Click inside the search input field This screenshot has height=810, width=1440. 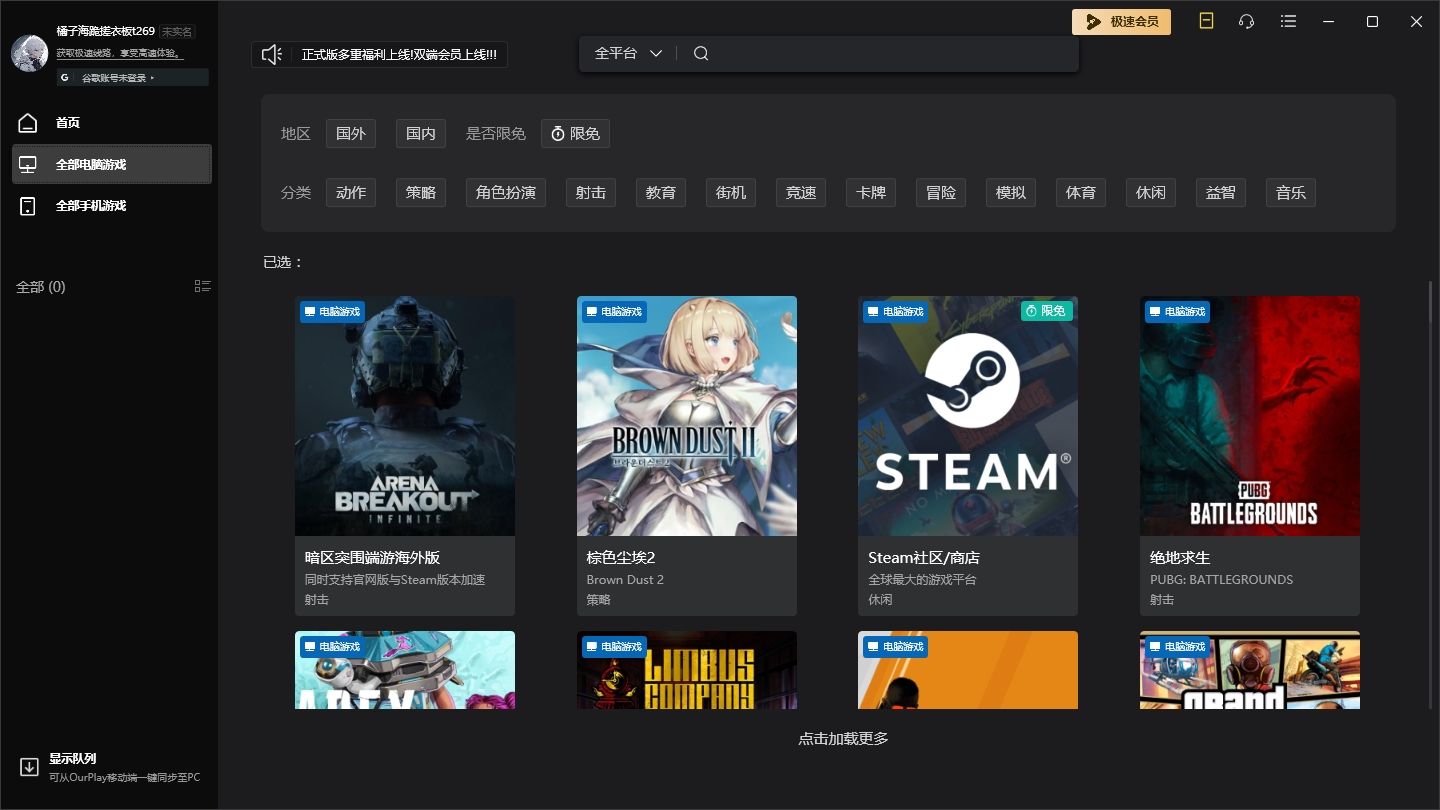point(890,54)
